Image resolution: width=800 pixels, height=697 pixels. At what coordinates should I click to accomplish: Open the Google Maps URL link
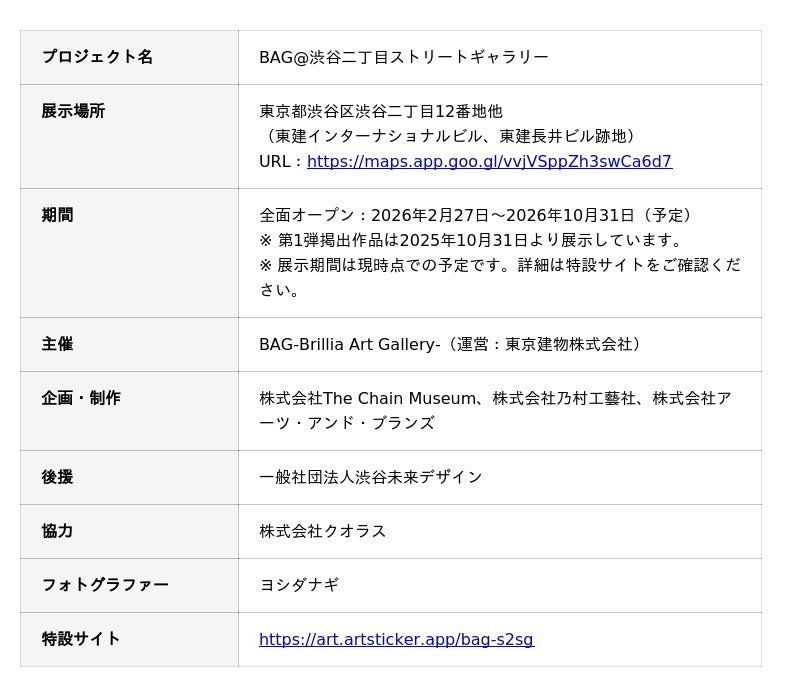[489, 162]
